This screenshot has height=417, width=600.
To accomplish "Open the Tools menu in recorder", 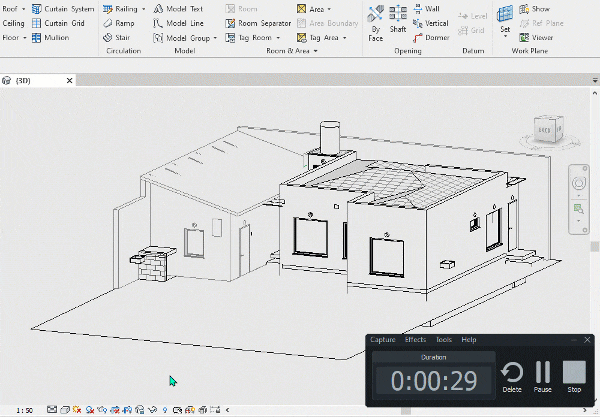I will coord(444,340).
